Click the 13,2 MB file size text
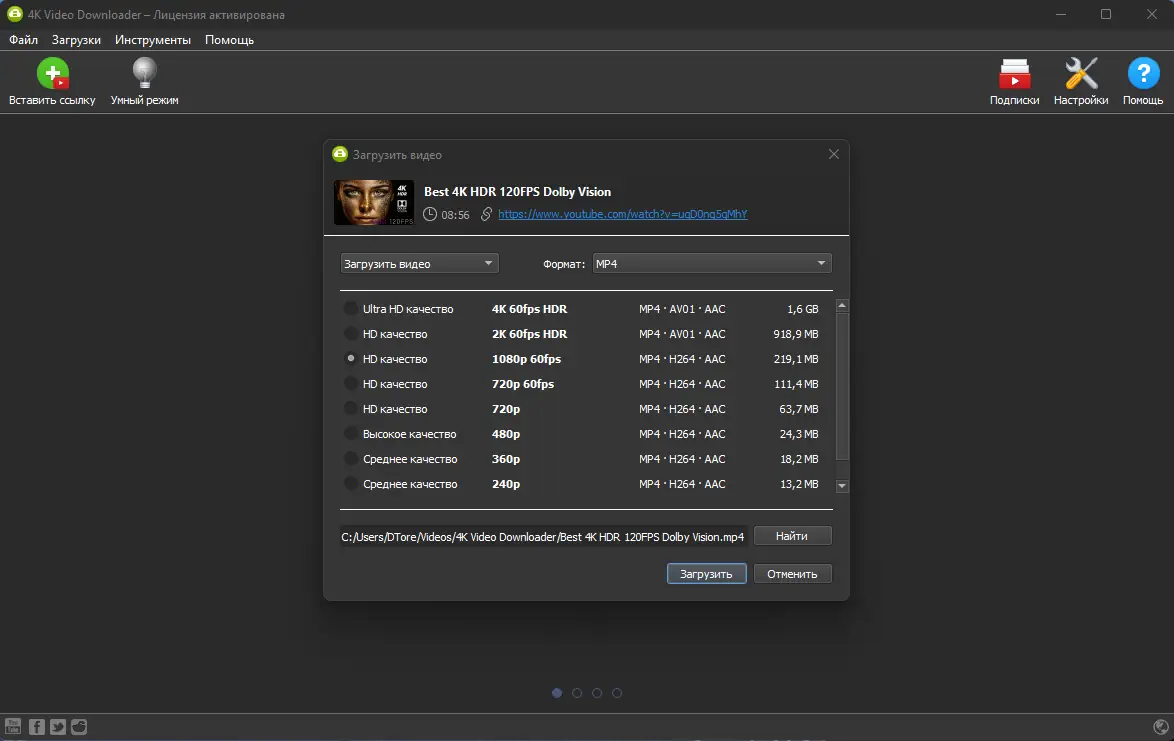This screenshot has width=1174, height=741. tap(799, 484)
